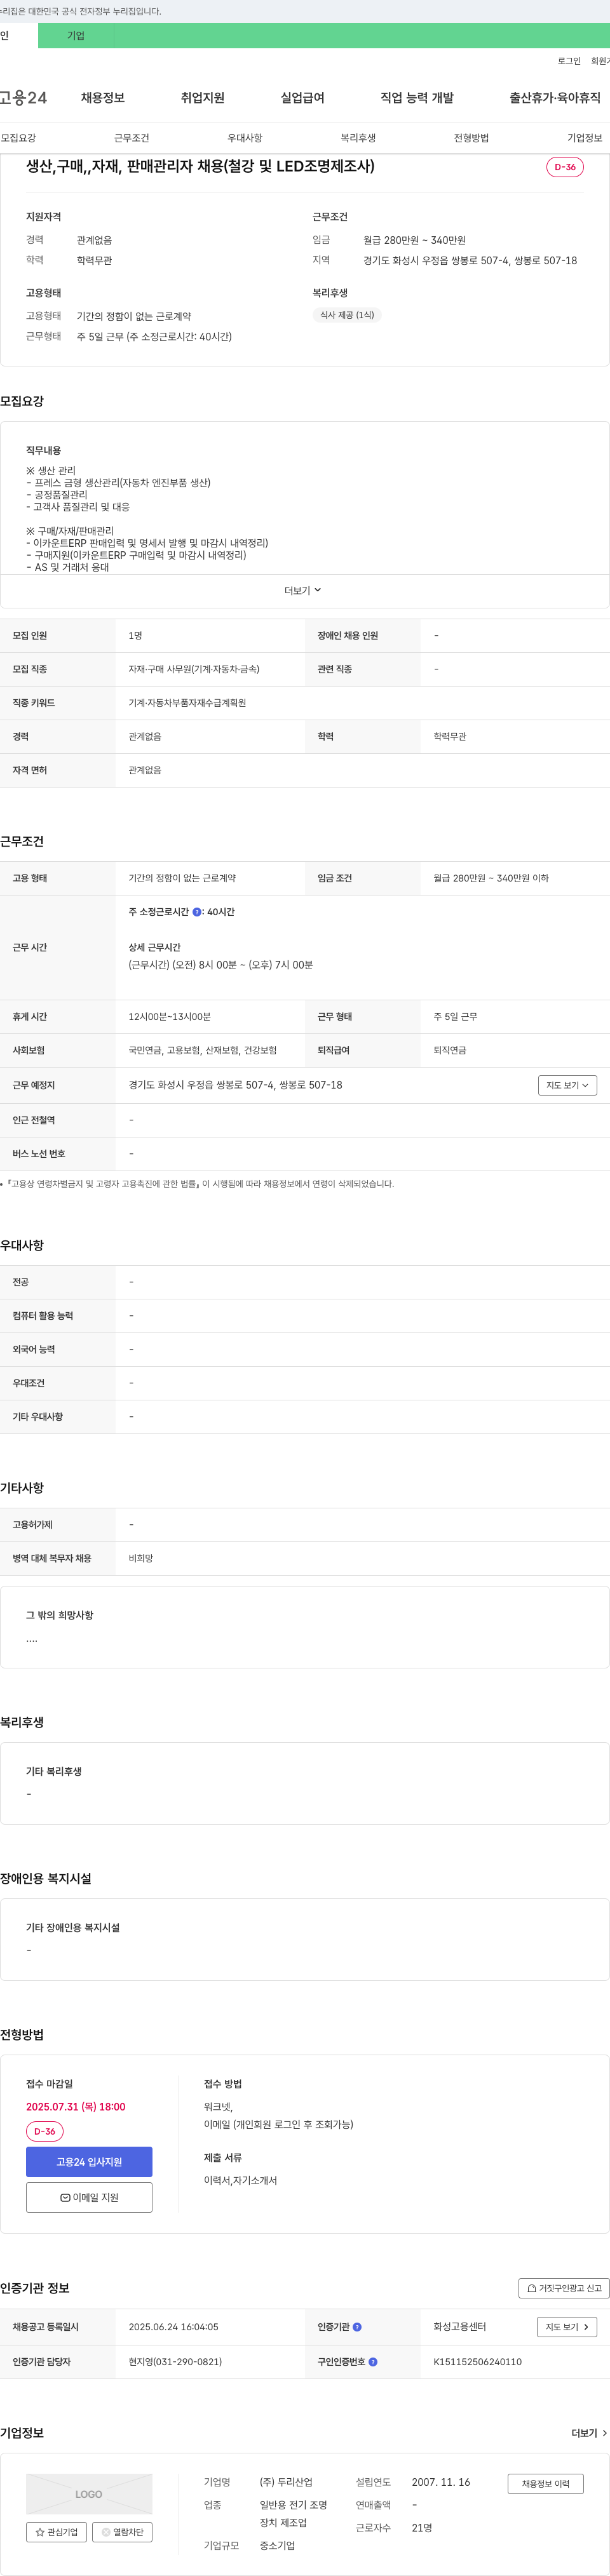The height and width of the screenshot is (2576, 610).
Task: Jump to 기업정보 section tab
Action: (585, 138)
